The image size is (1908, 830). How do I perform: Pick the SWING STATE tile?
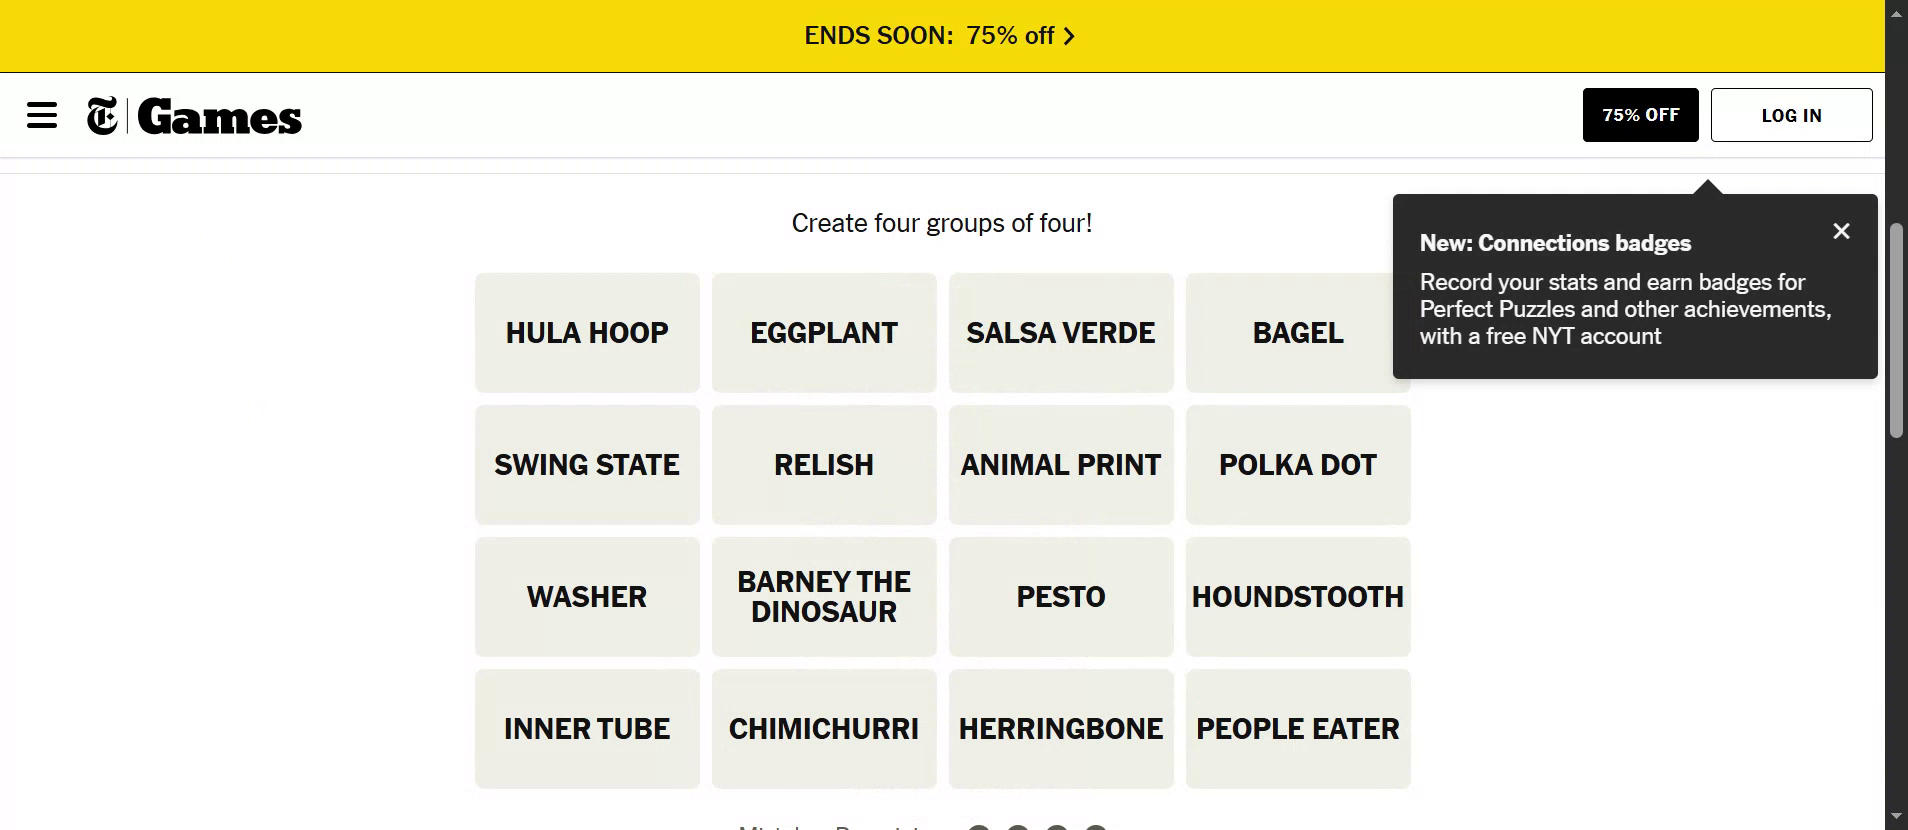(x=587, y=465)
